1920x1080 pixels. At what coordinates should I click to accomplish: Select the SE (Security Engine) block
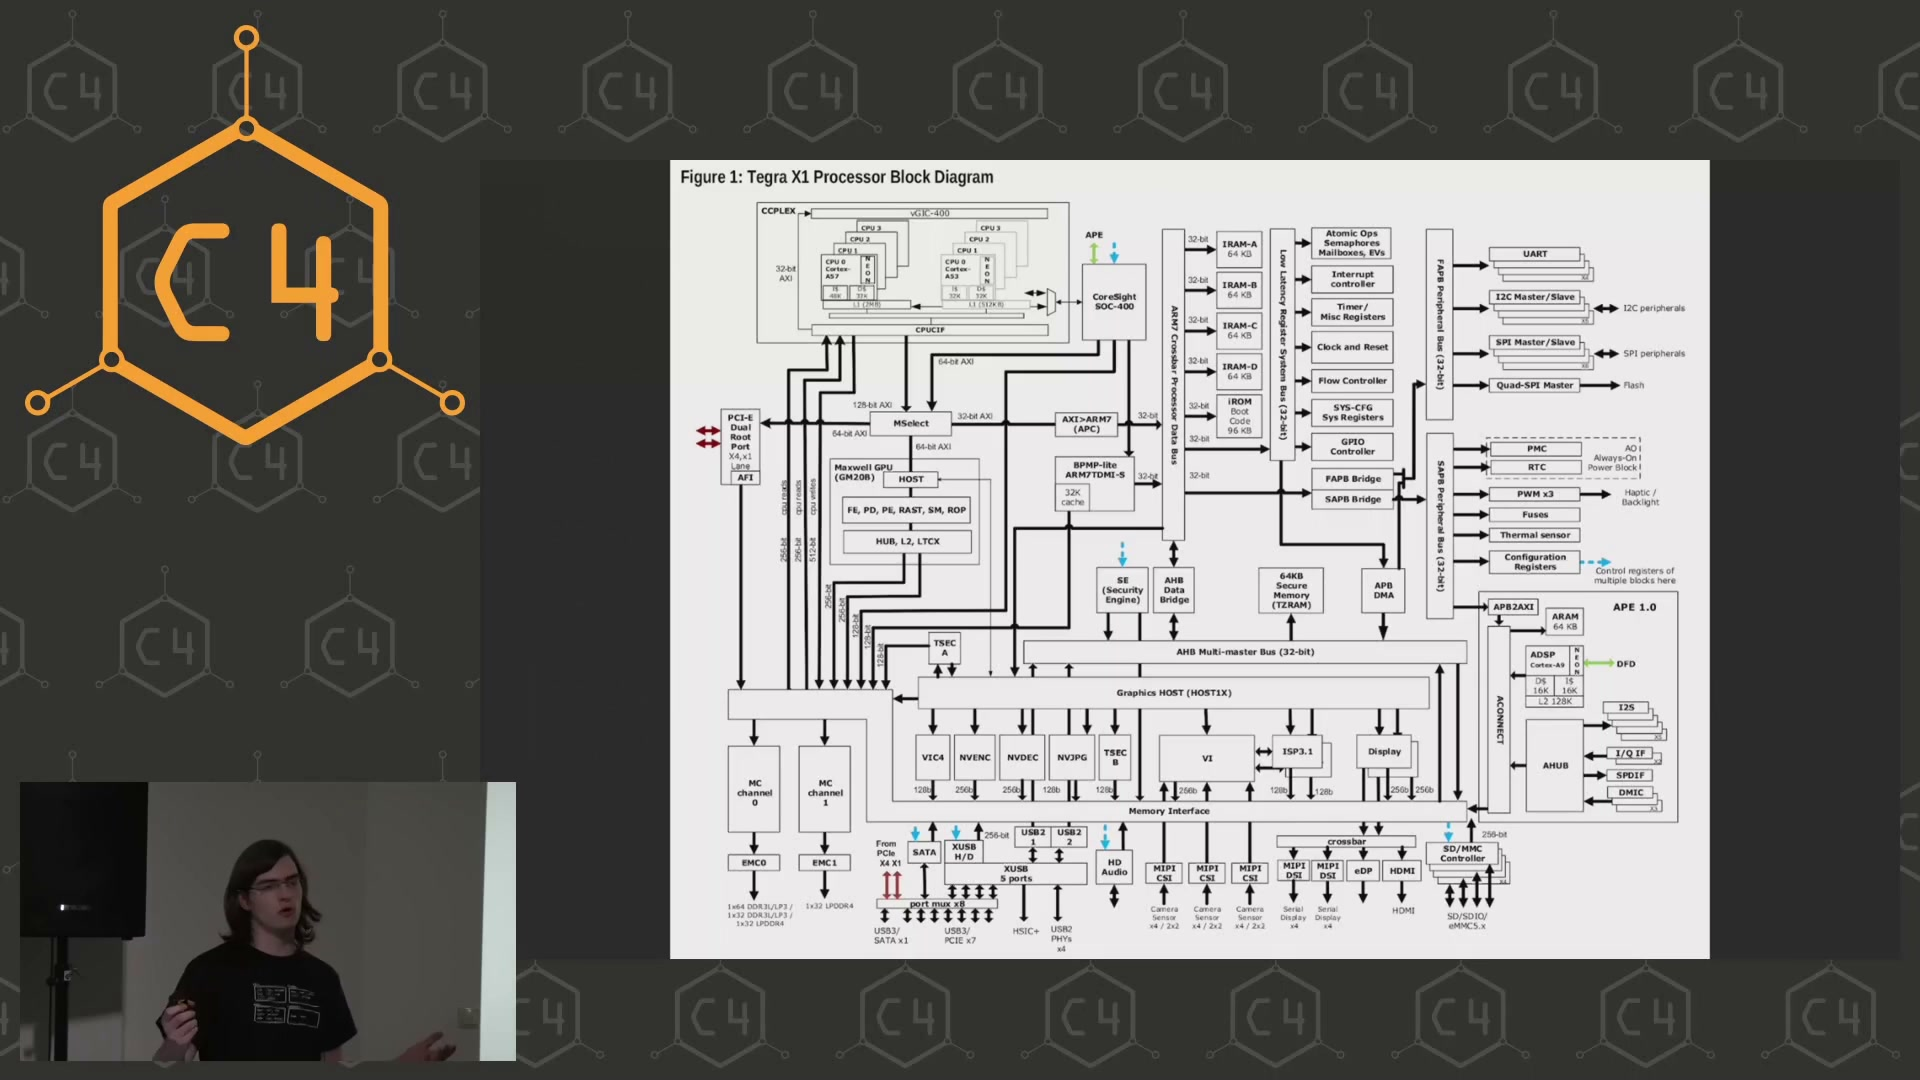(1122, 590)
